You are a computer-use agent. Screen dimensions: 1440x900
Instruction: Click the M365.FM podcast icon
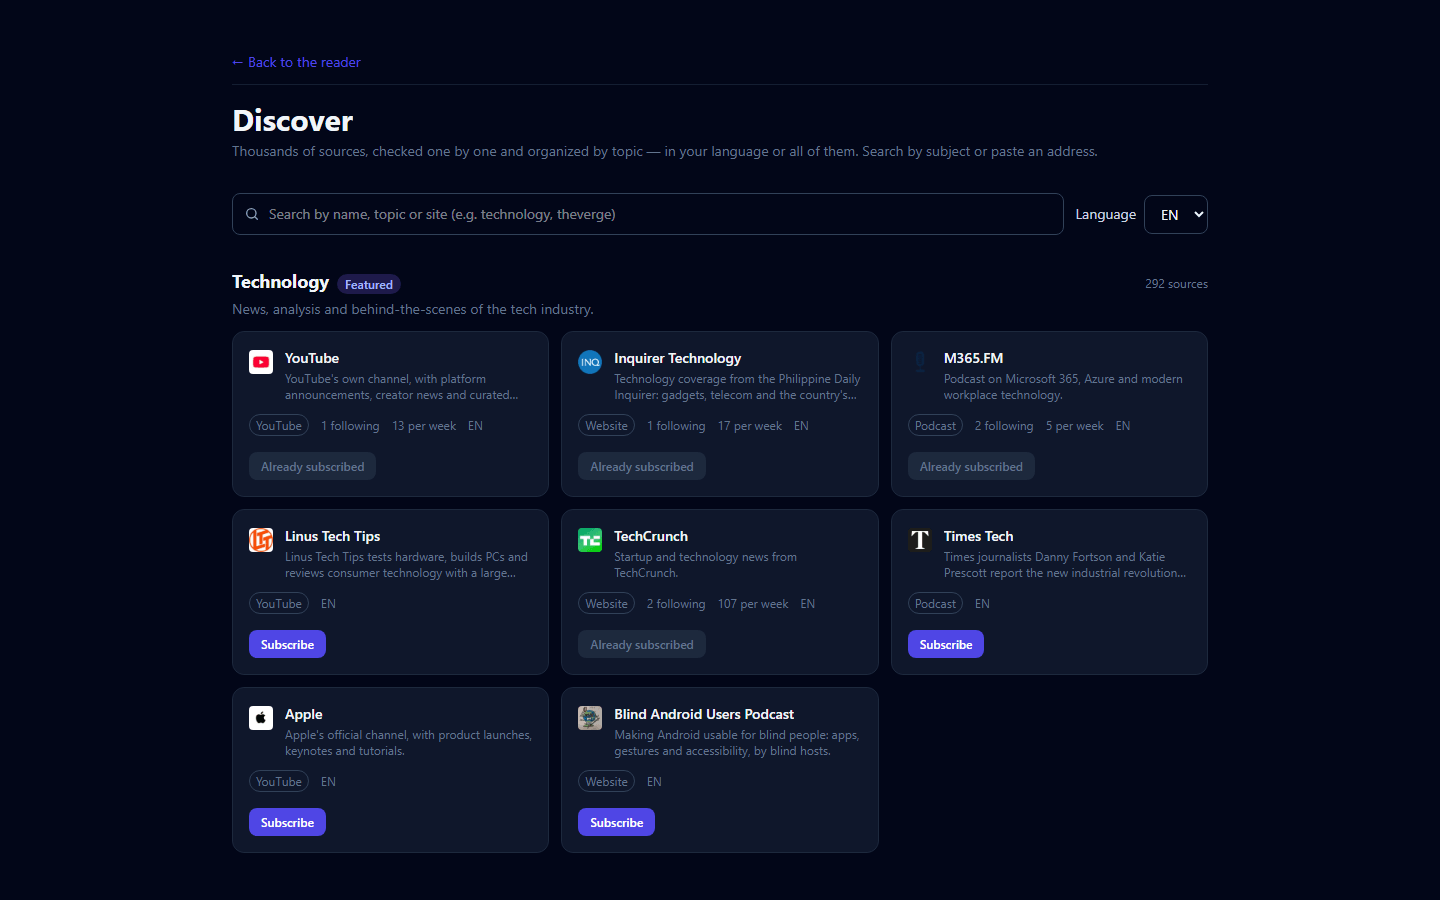pos(920,362)
